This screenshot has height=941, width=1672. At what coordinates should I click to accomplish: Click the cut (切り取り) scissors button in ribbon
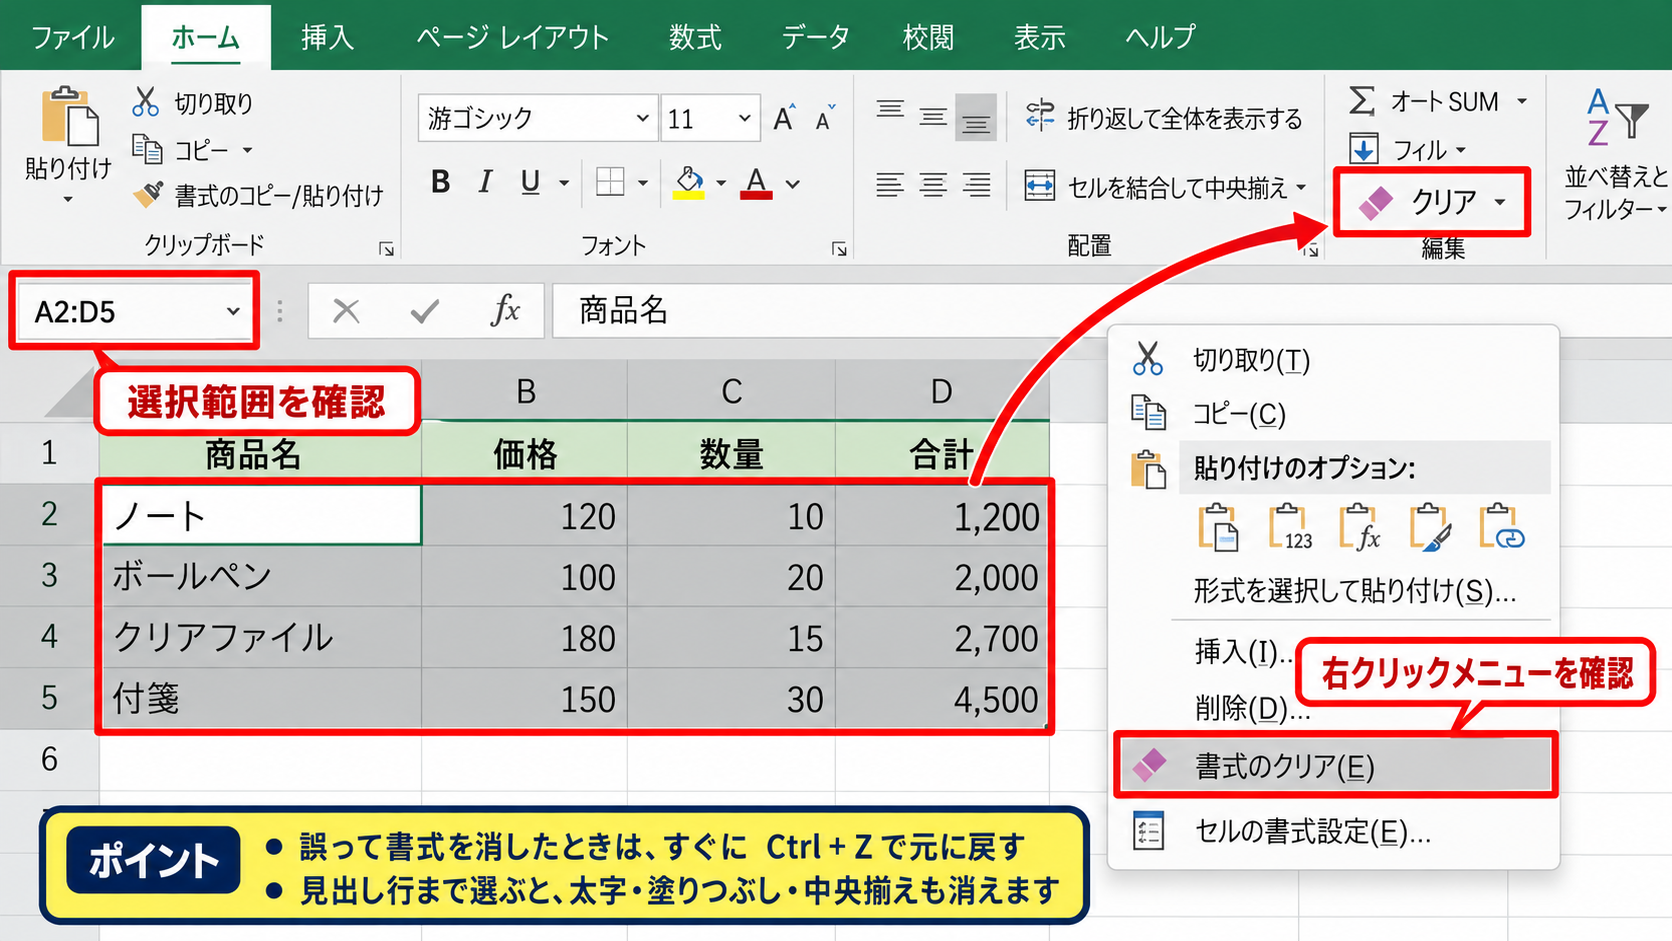point(192,102)
